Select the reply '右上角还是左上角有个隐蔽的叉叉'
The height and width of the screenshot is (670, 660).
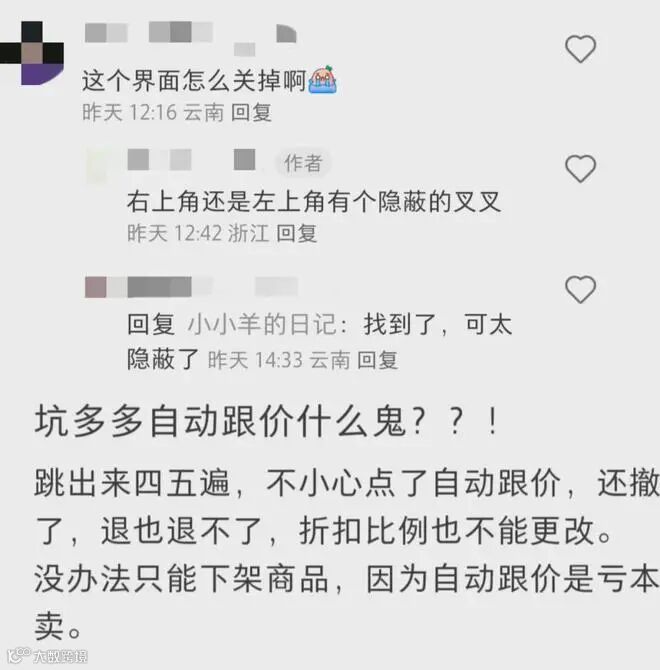[x=314, y=202]
